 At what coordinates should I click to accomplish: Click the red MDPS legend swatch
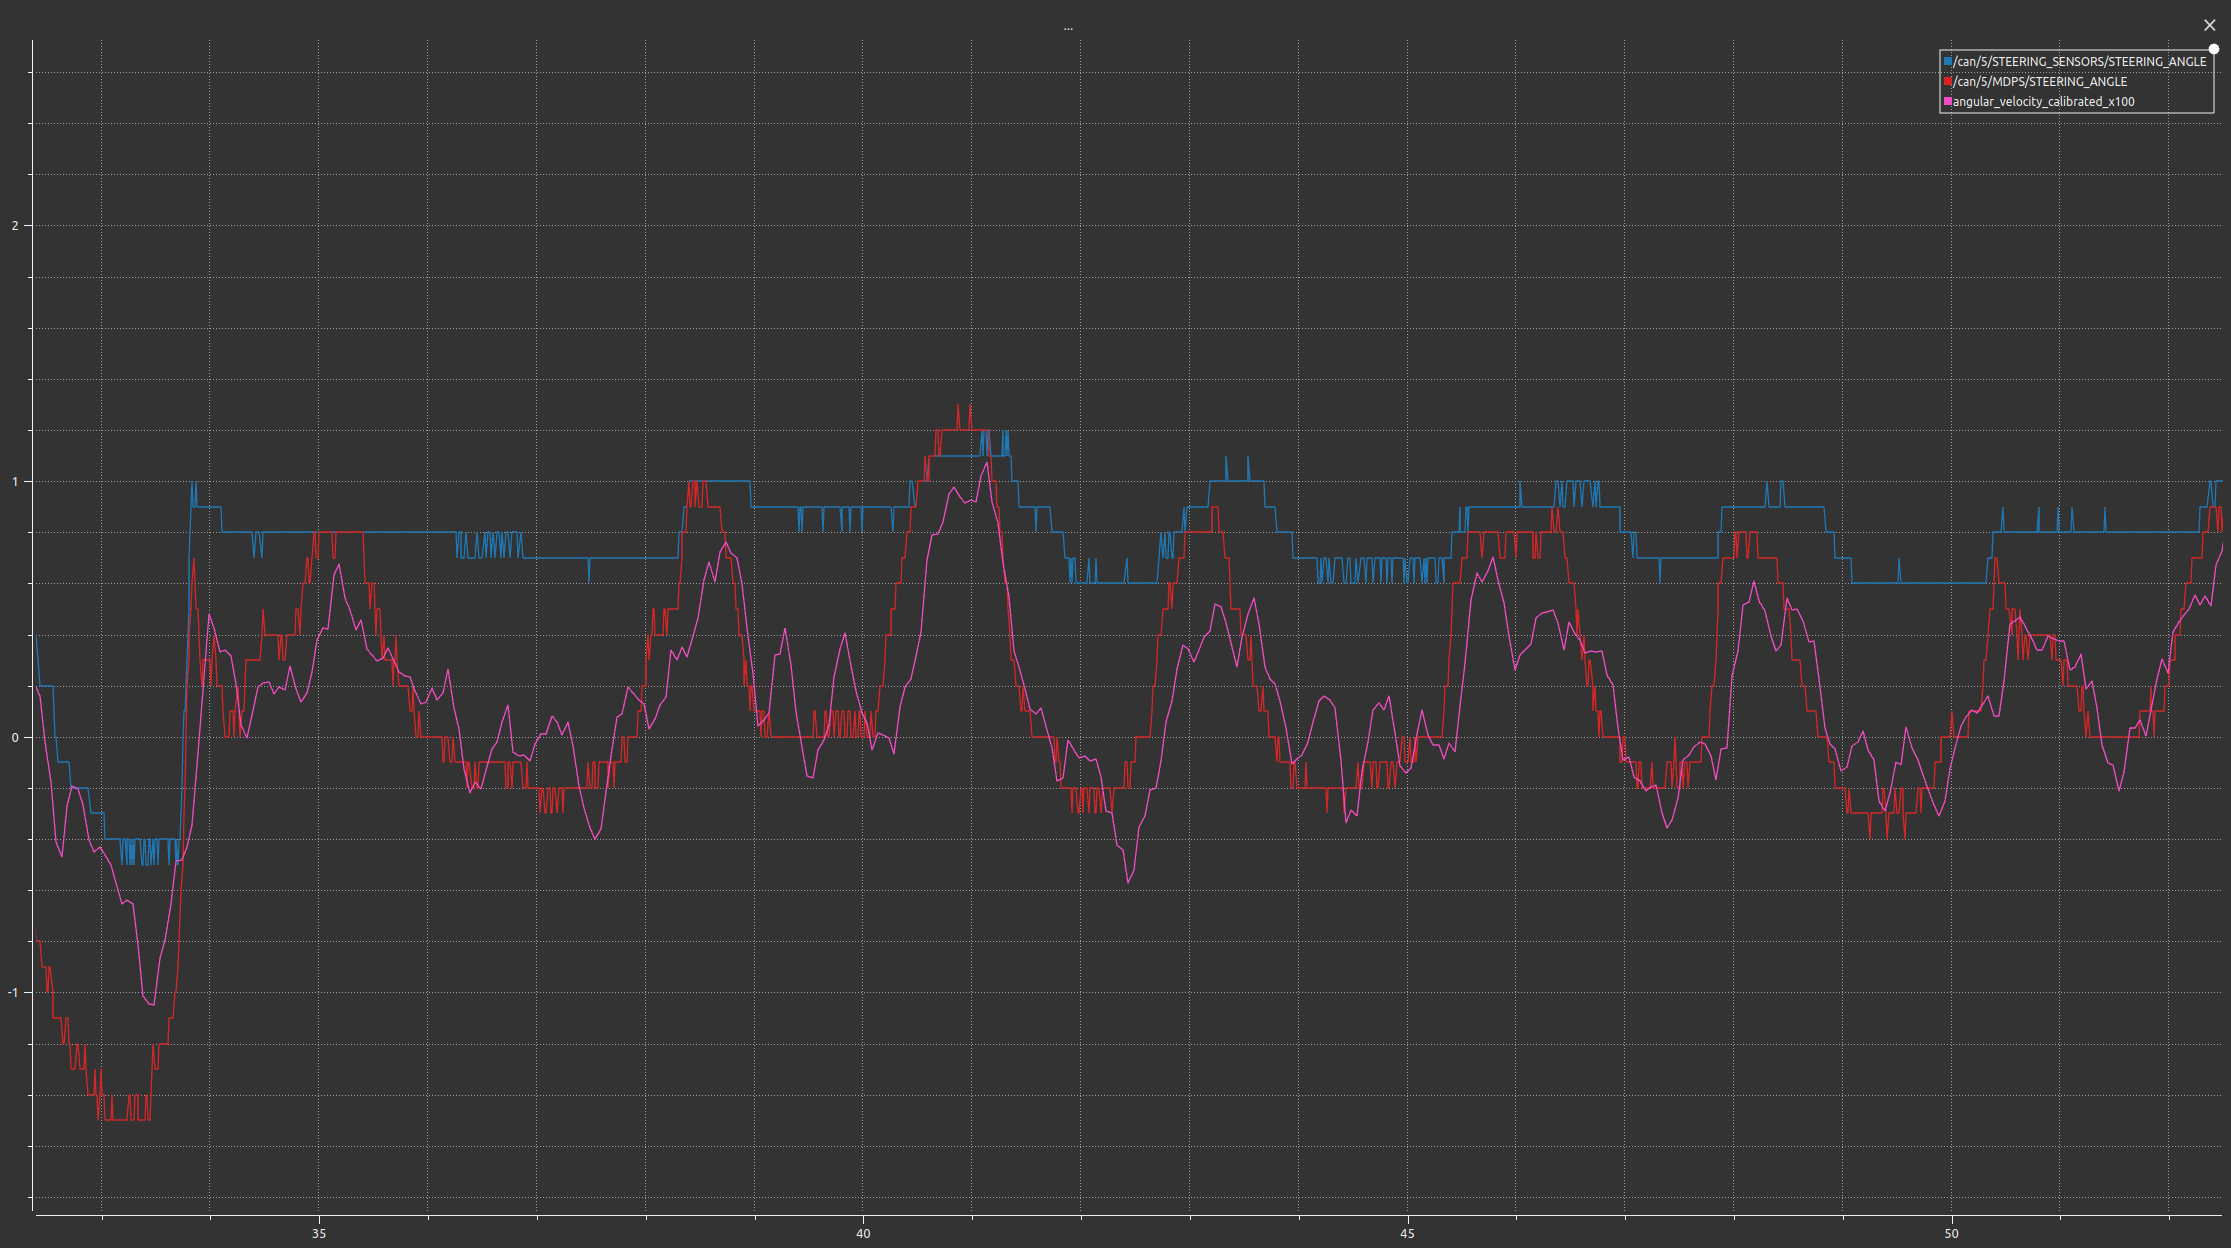tap(1948, 82)
